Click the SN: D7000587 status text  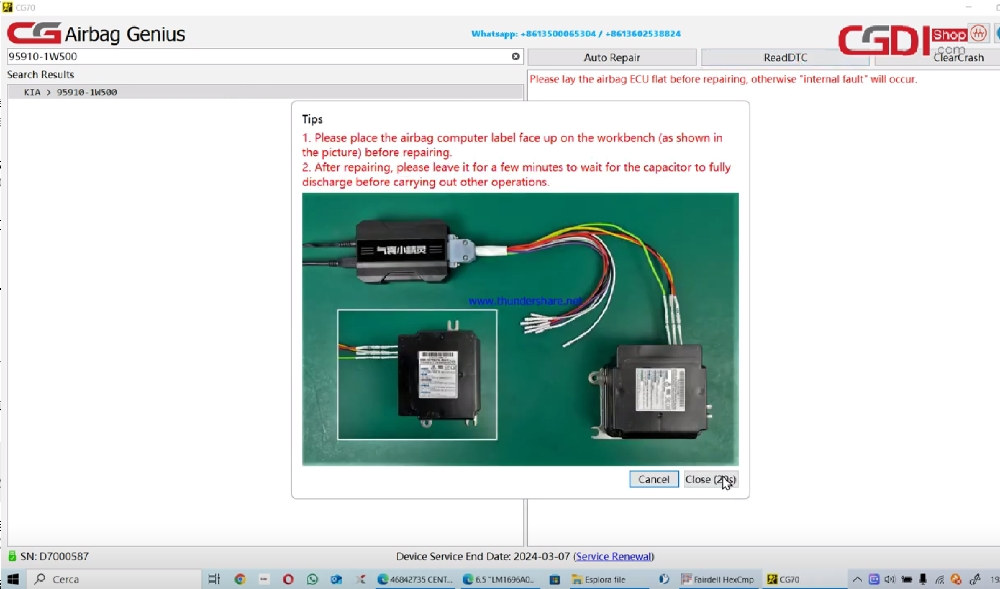tap(54, 556)
